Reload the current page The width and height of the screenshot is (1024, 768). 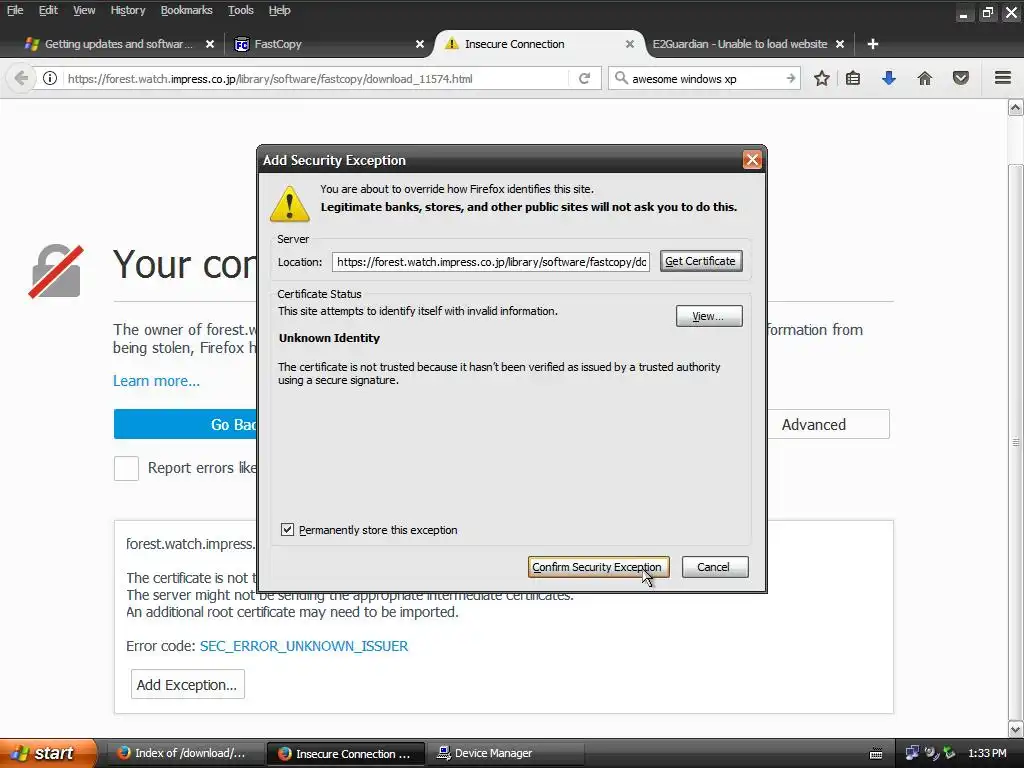click(x=584, y=78)
